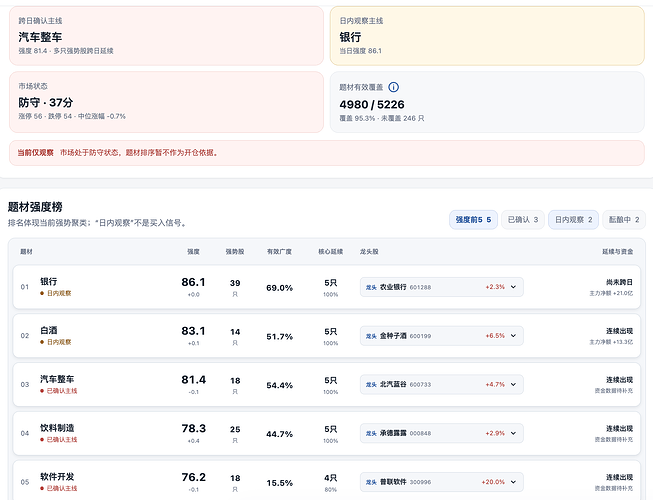Click the 4980 / 5226 coverage value
Screen dimensions: 653x500
click(x=372, y=104)
